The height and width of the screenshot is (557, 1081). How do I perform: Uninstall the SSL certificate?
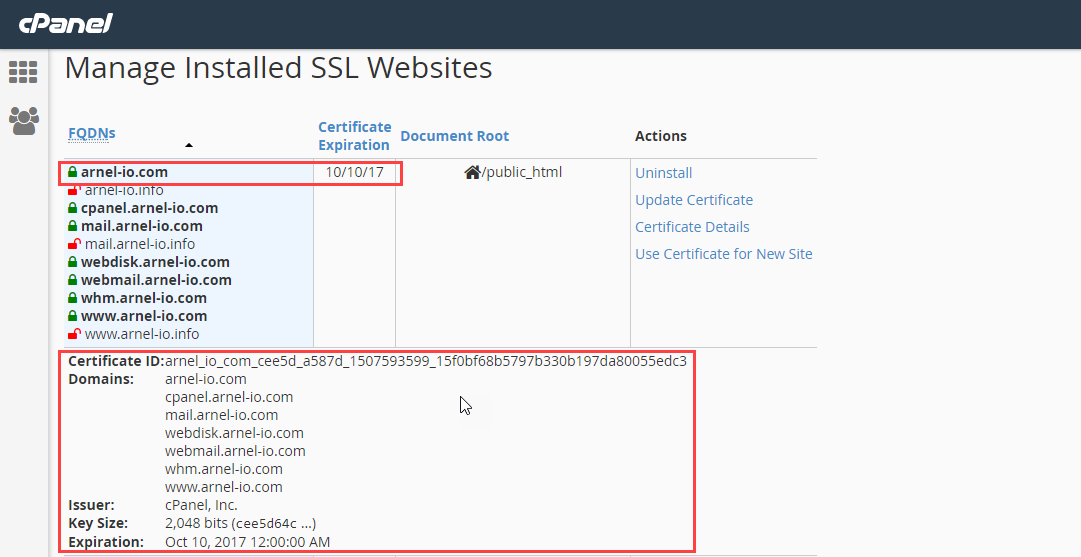pyautogui.click(x=664, y=173)
